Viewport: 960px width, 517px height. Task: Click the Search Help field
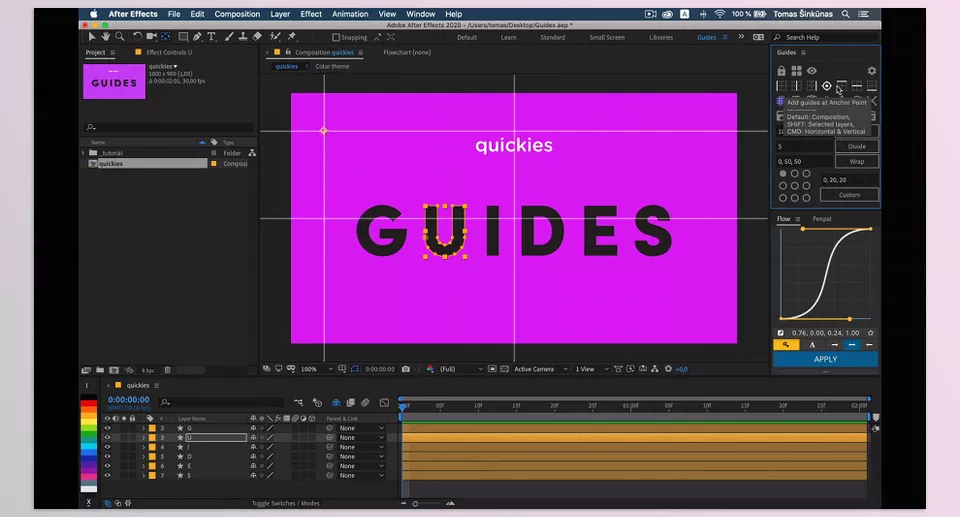825,37
